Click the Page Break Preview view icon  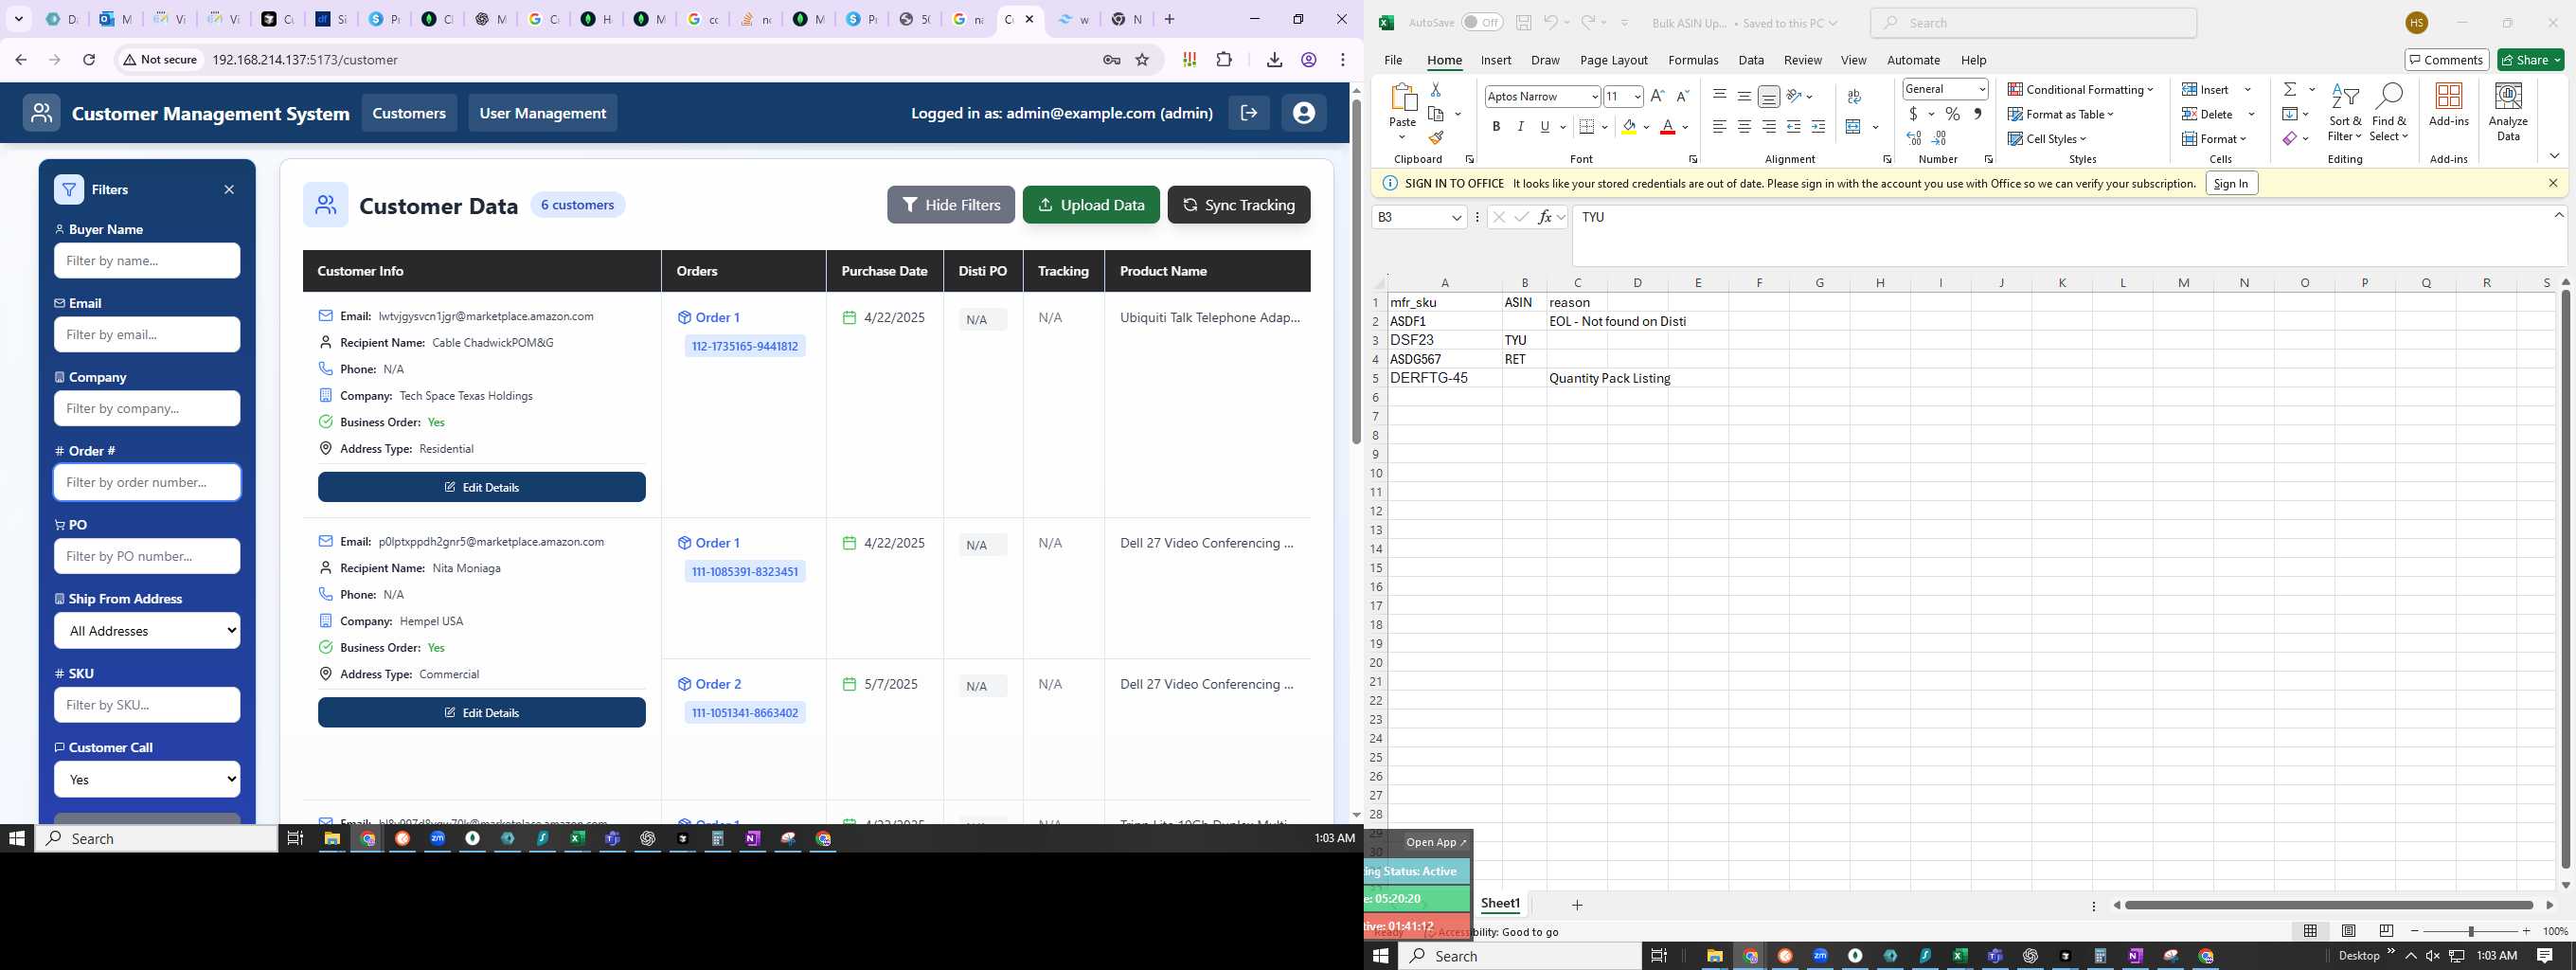[x=2386, y=931]
